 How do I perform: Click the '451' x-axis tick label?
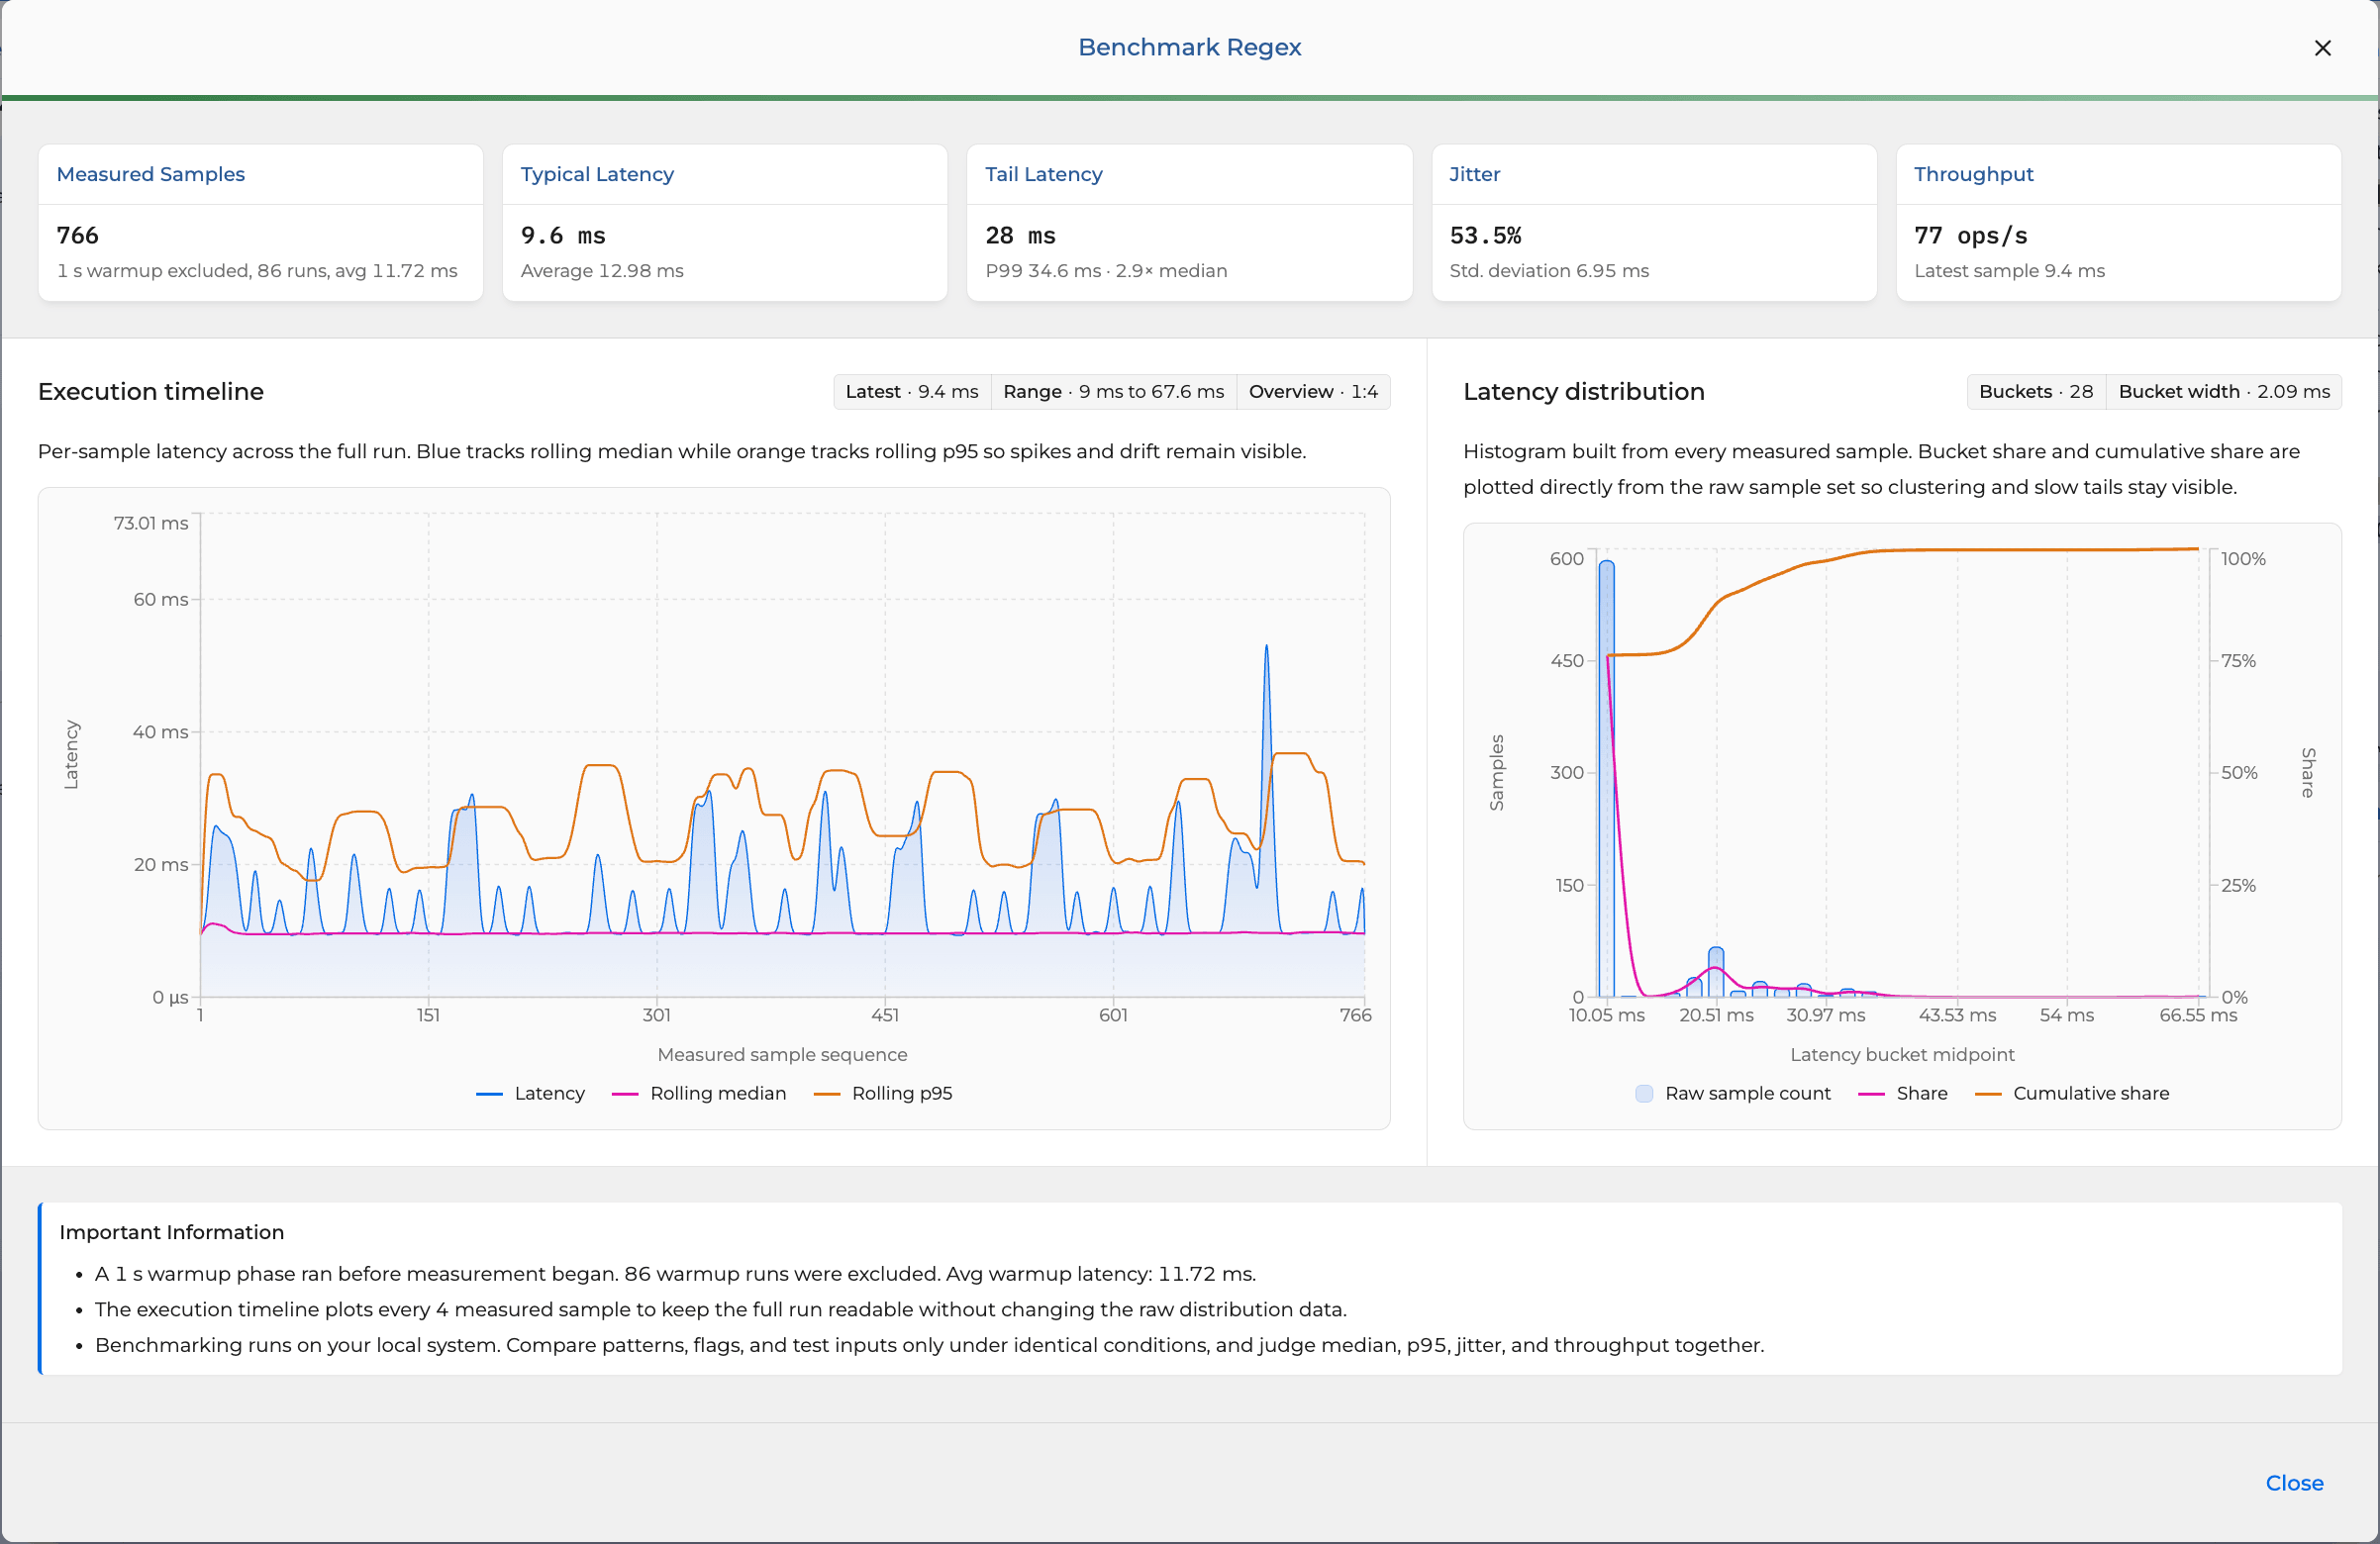point(885,1015)
